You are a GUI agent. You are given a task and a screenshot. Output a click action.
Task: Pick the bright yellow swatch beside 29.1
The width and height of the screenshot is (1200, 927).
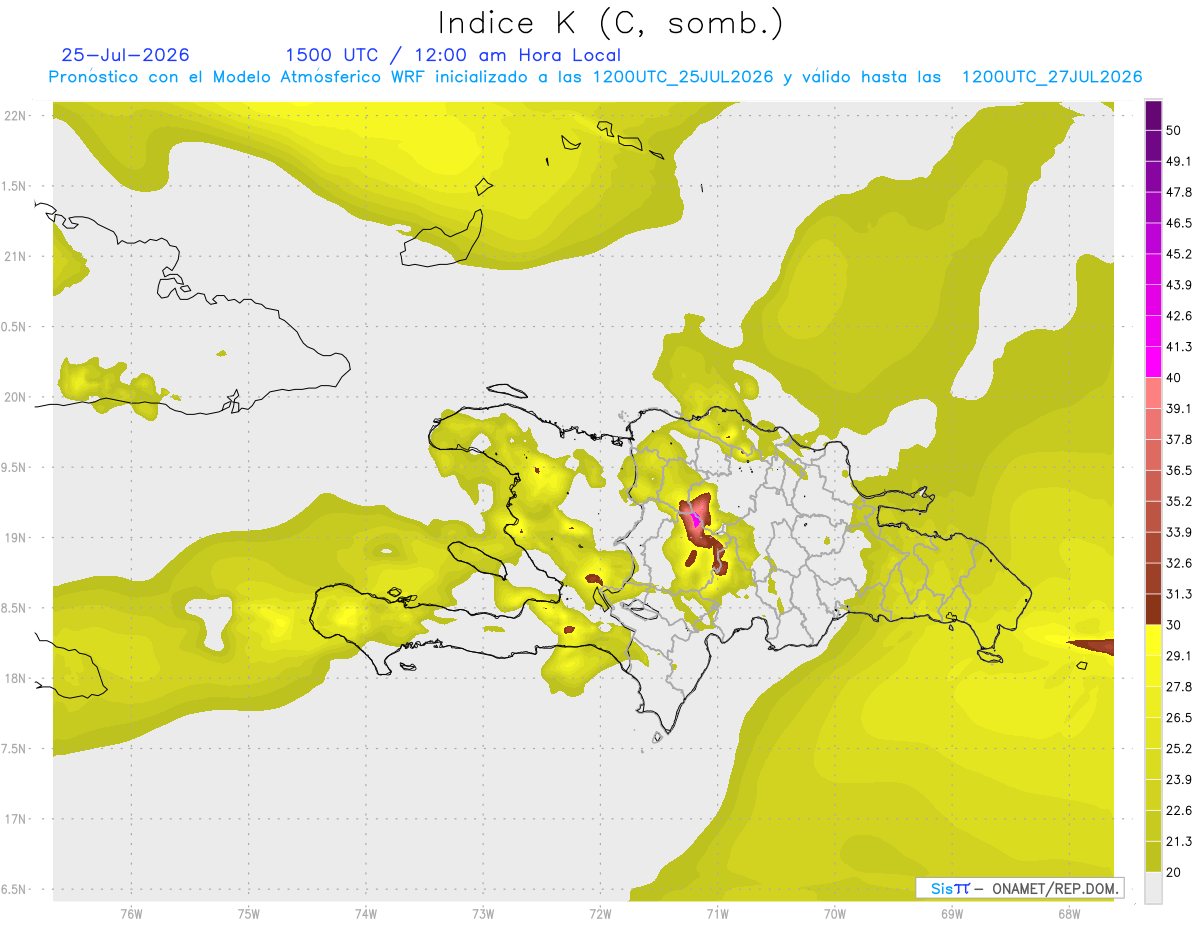1153,640
